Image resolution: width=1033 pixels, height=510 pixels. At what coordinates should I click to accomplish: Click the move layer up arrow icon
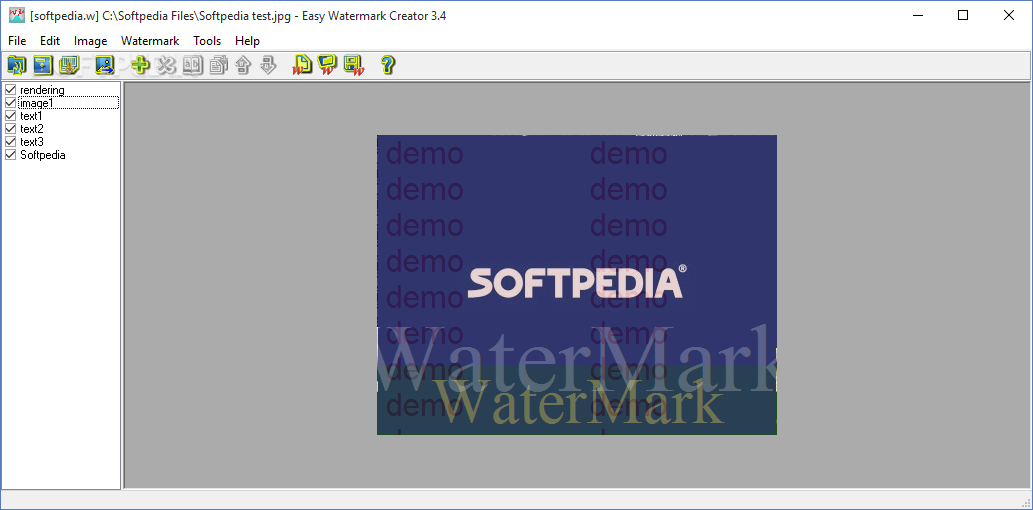pyautogui.click(x=243, y=65)
